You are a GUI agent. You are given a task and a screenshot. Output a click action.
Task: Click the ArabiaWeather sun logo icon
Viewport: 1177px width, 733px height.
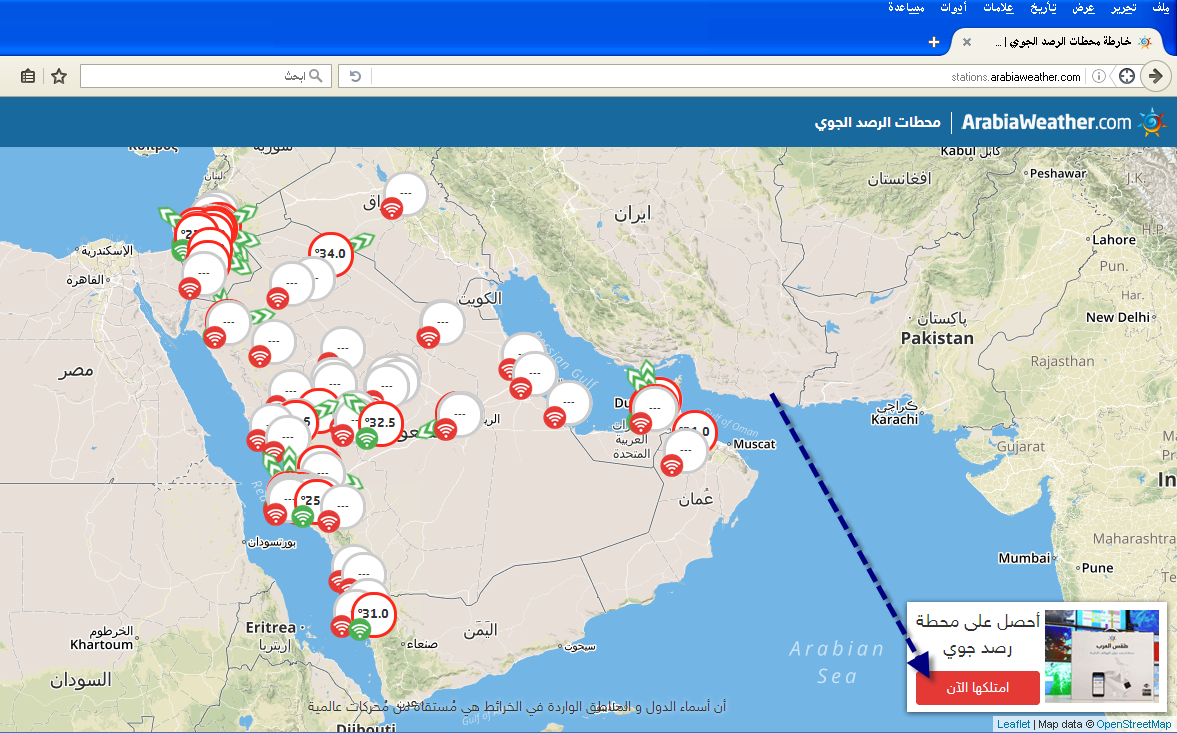click(1152, 122)
